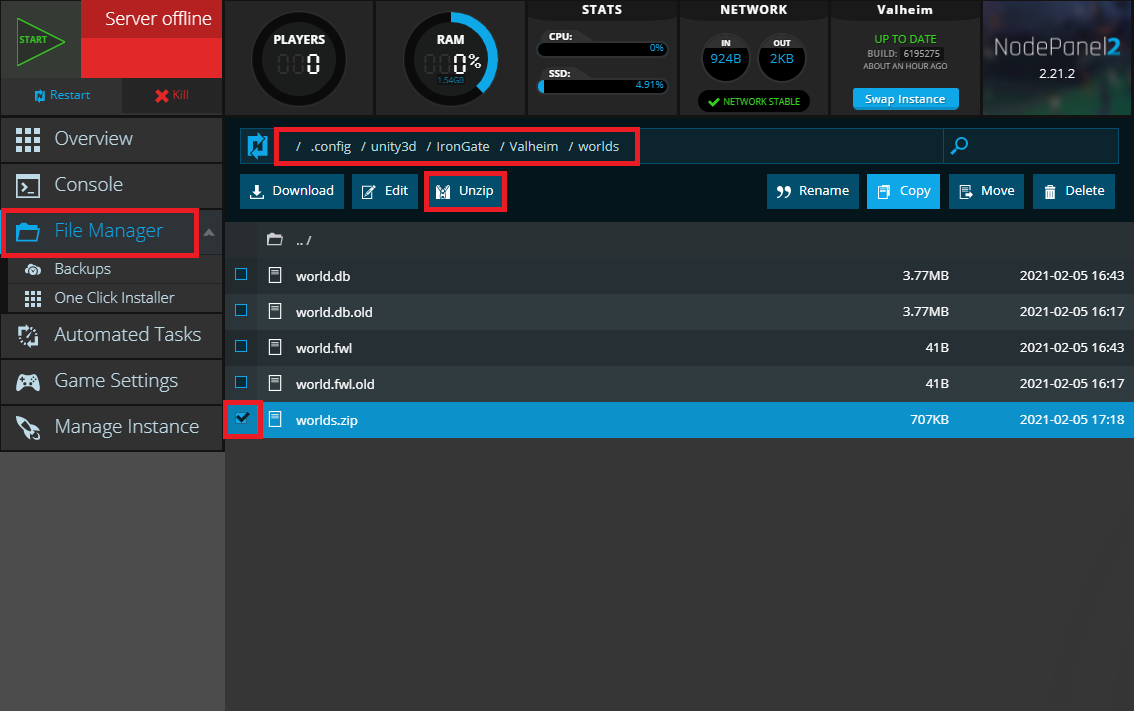Click the world.fwl.old file icon
1134x711 pixels.
[x=275, y=383]
